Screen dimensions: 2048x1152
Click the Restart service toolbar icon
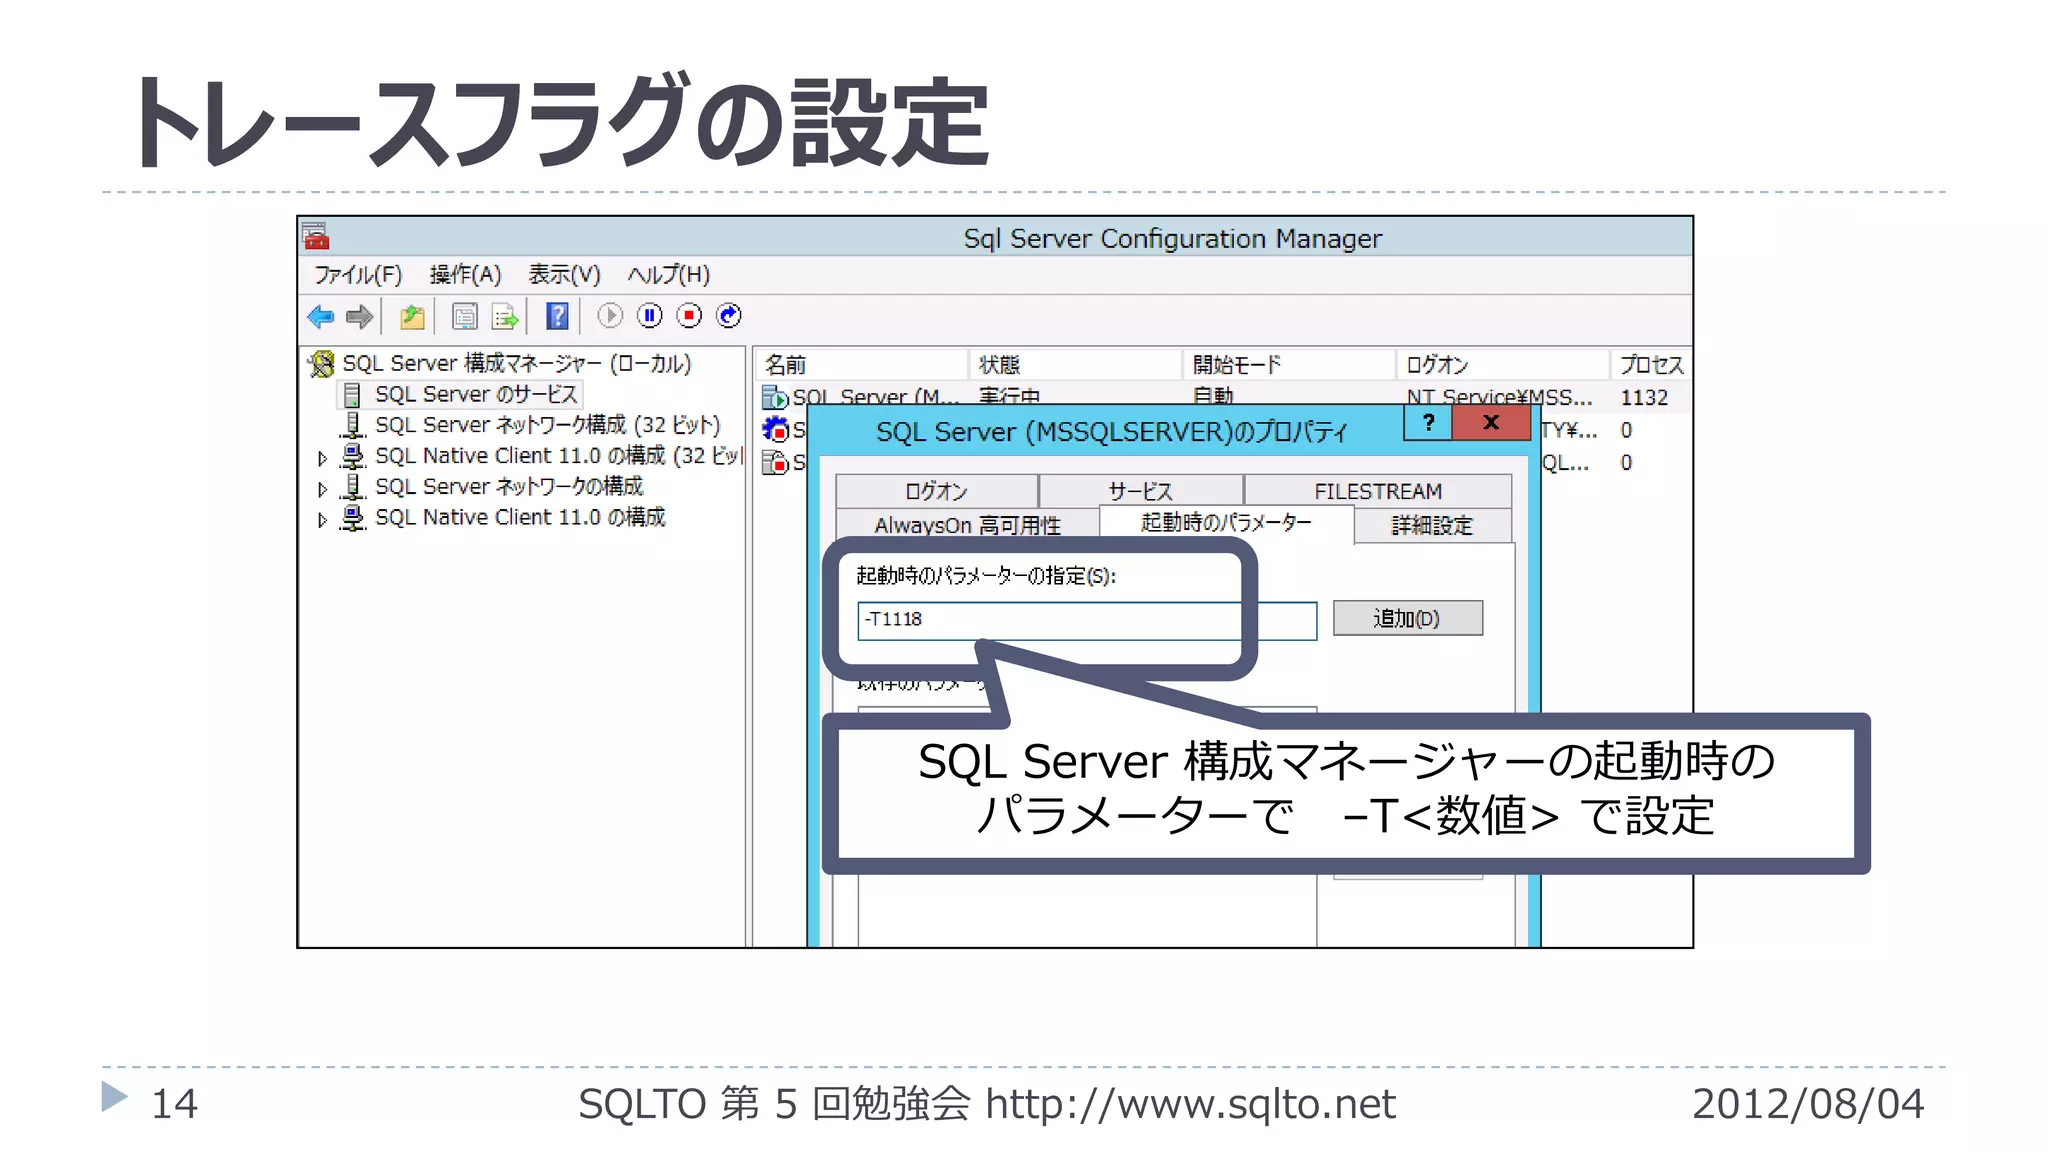[x=730, y=316]
